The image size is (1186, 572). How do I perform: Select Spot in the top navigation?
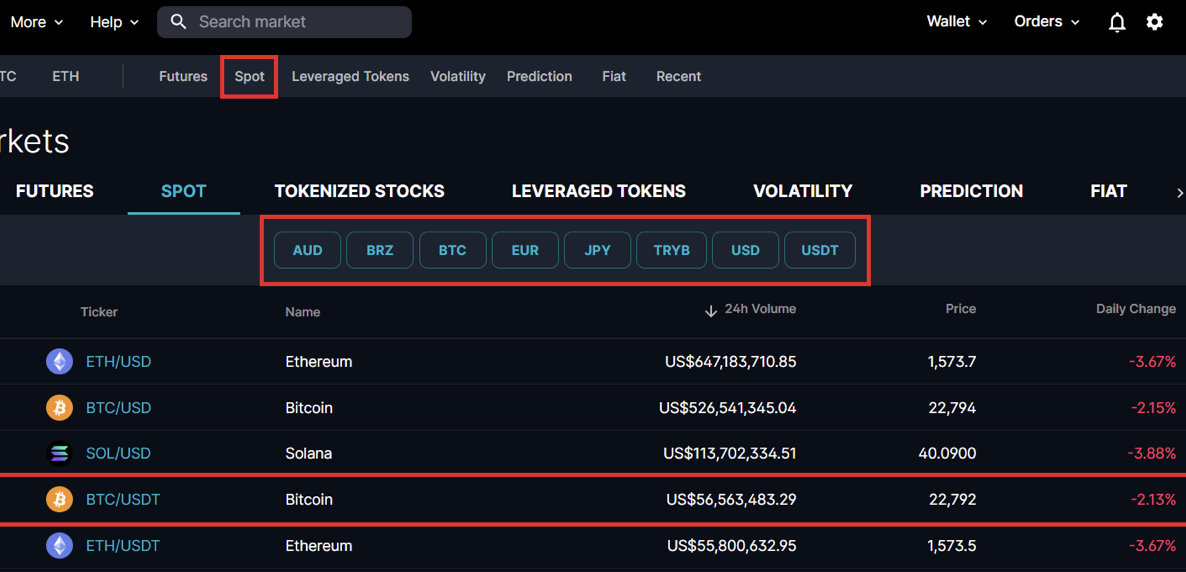coord(250,76)
